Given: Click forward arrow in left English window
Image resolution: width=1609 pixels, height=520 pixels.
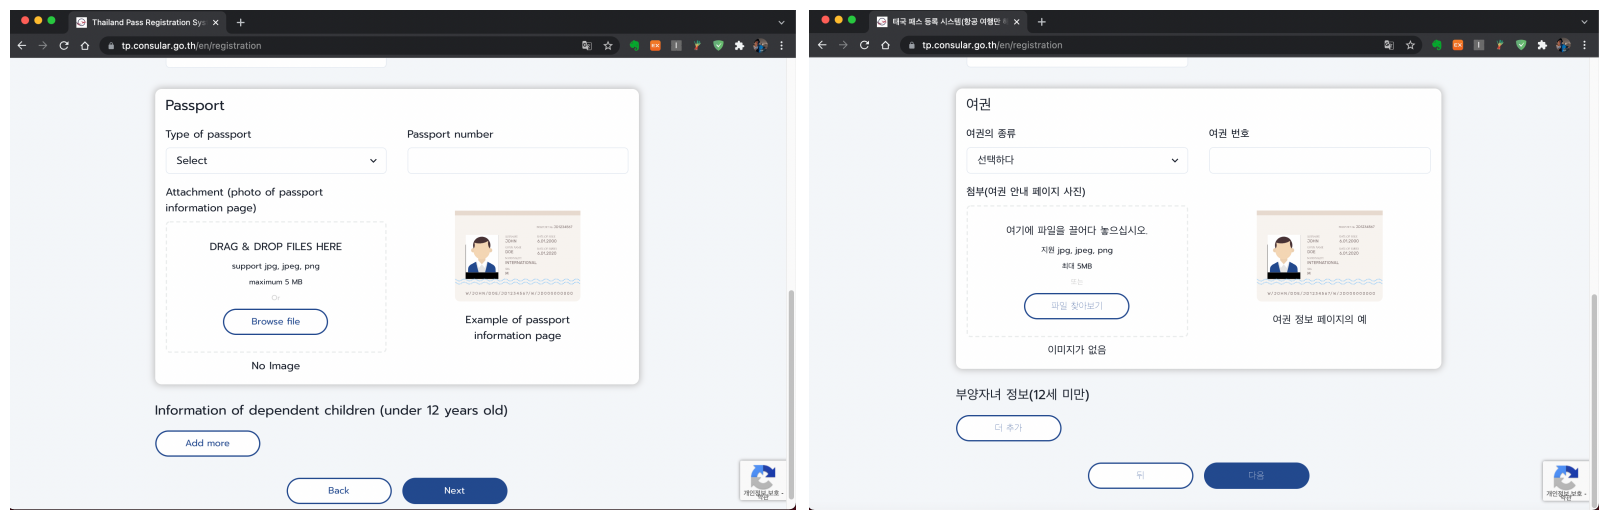Looking at the screenshot, I should [x=42, y=45].
